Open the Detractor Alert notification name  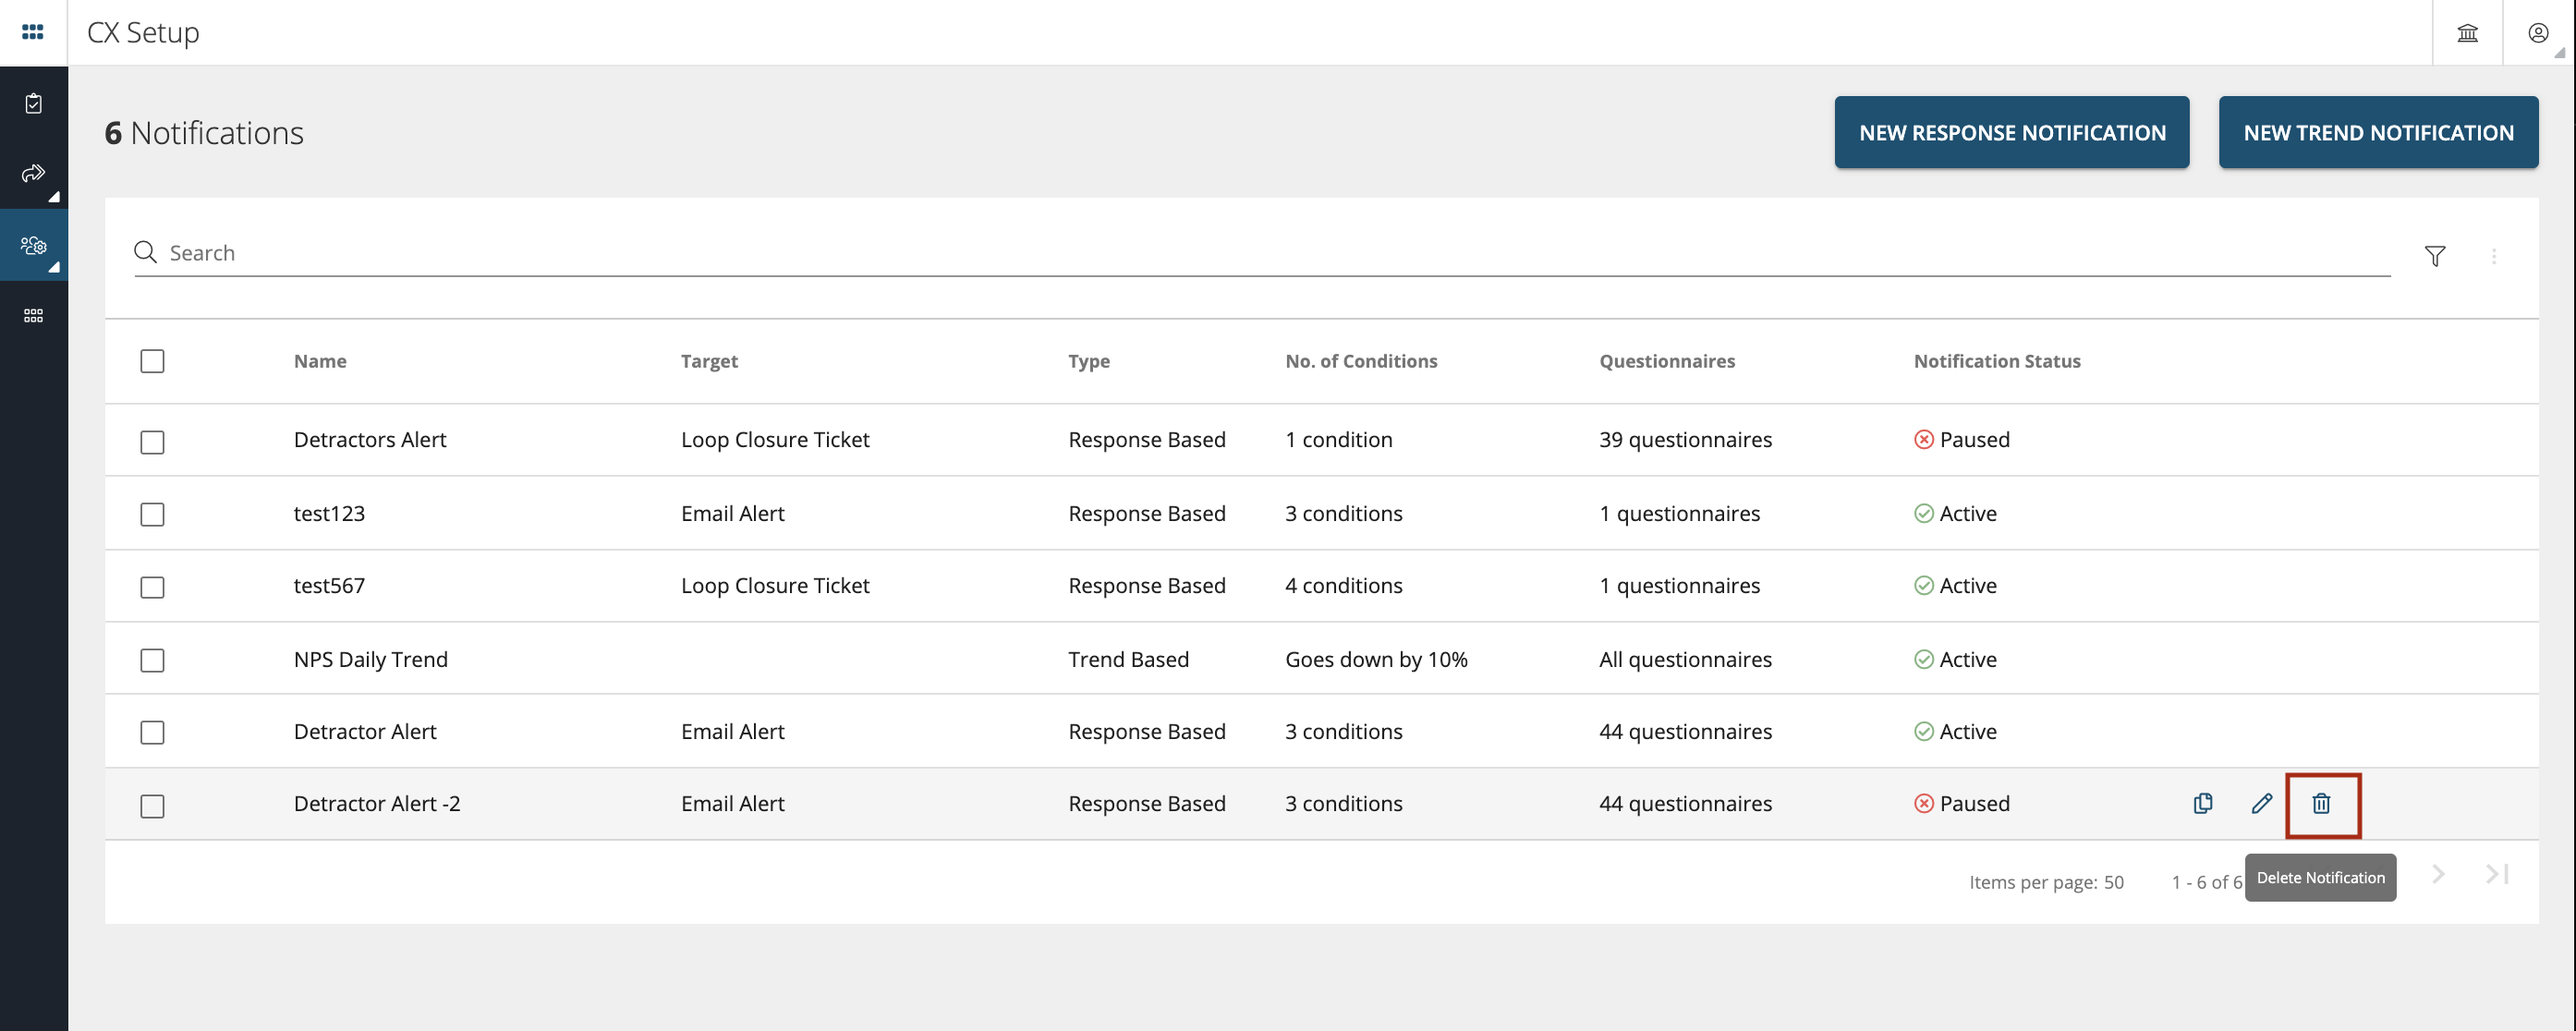coord(365,731)
